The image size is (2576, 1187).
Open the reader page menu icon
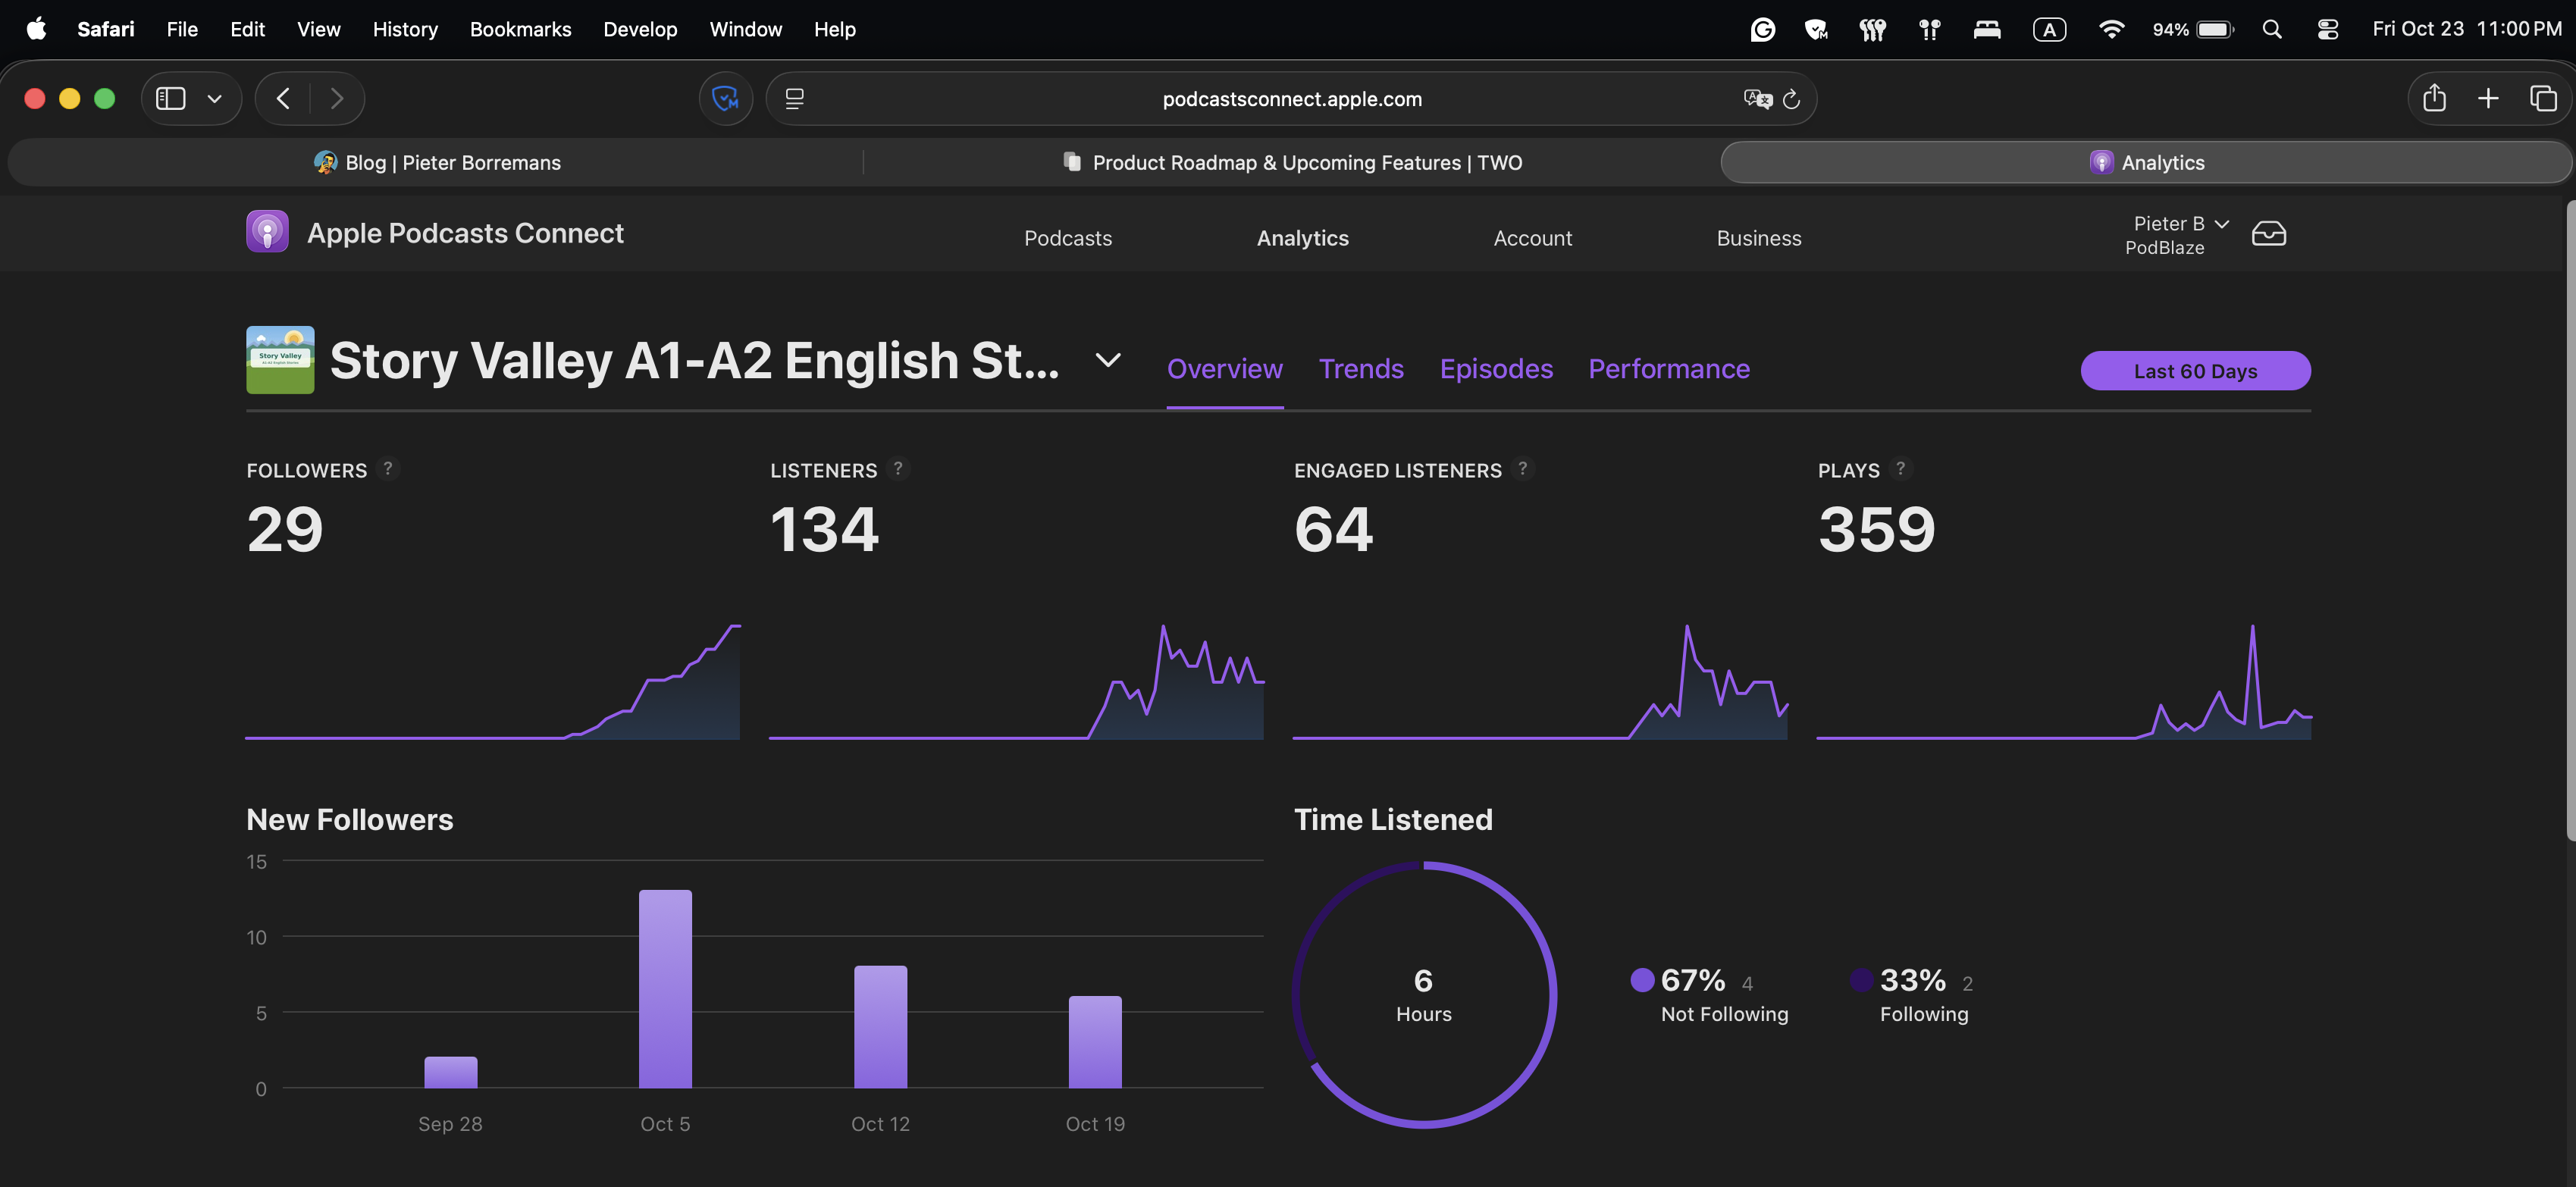795,98
